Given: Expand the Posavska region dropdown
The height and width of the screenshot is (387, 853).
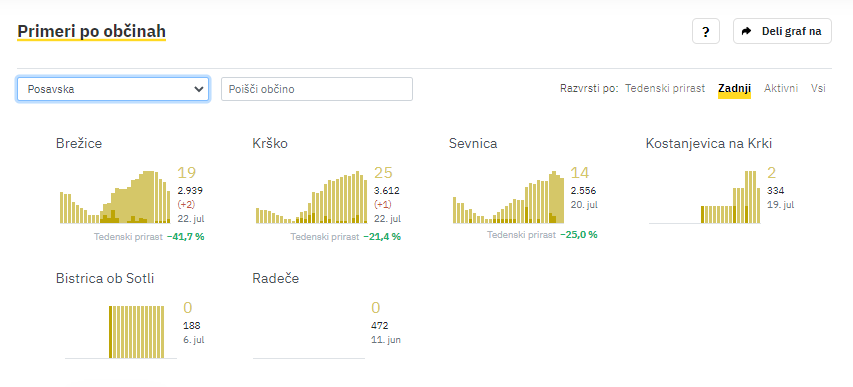Looking at the screenshot, I should pyautogui.click(x=113, y=89).
